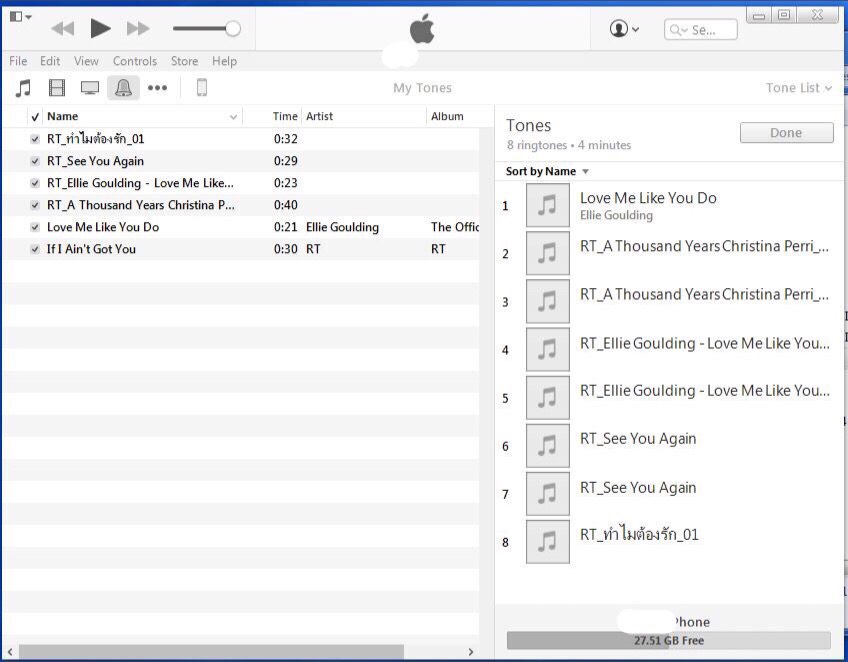Click the scroll right arrow
The image size is (848, 662).
tap(471, 652)
